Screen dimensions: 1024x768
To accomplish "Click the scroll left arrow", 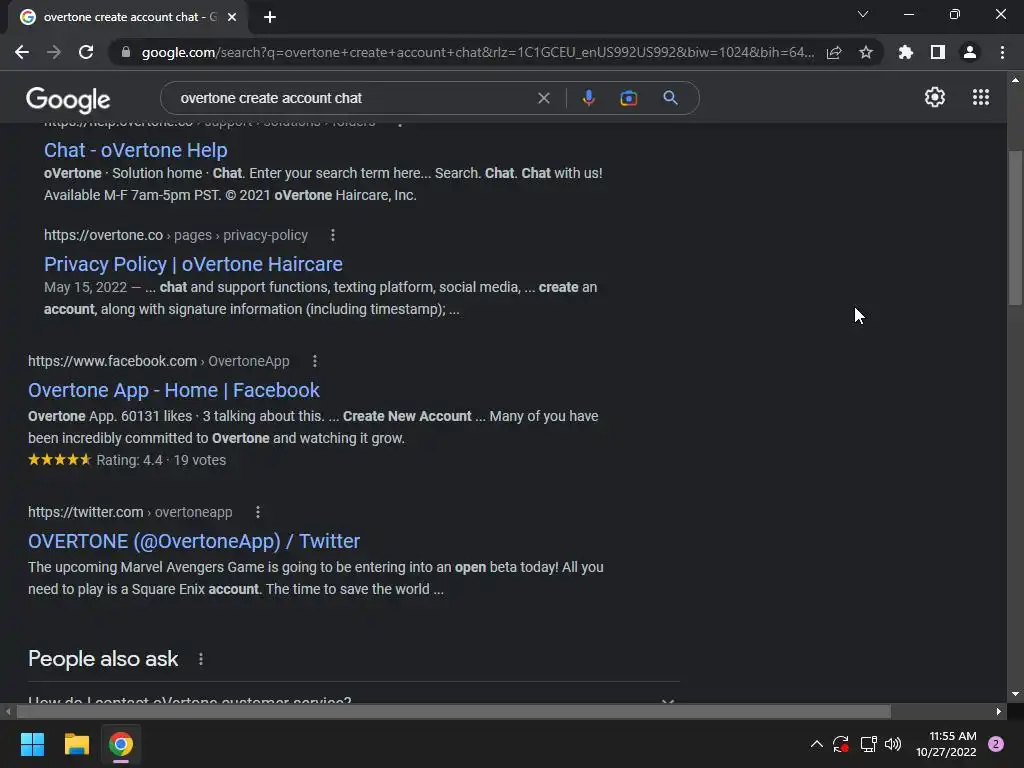I will pos(8,711).
